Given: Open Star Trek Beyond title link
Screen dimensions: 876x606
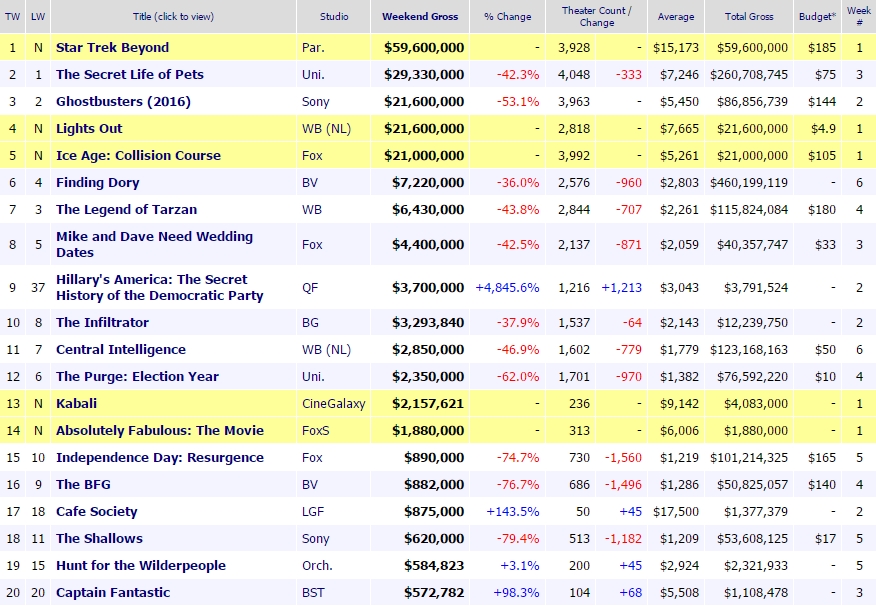Looking at the screenshot, I should [x=112, y=47].
